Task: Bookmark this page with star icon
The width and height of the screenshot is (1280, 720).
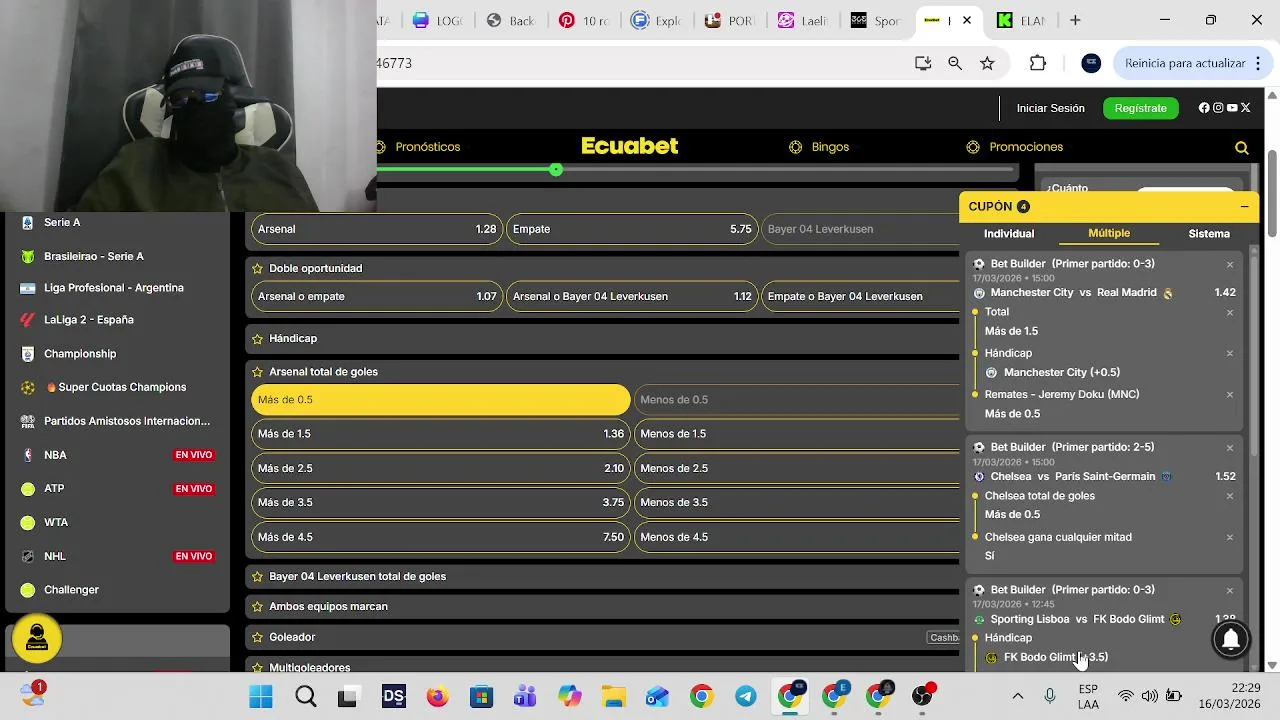Action: coord(987,63)
